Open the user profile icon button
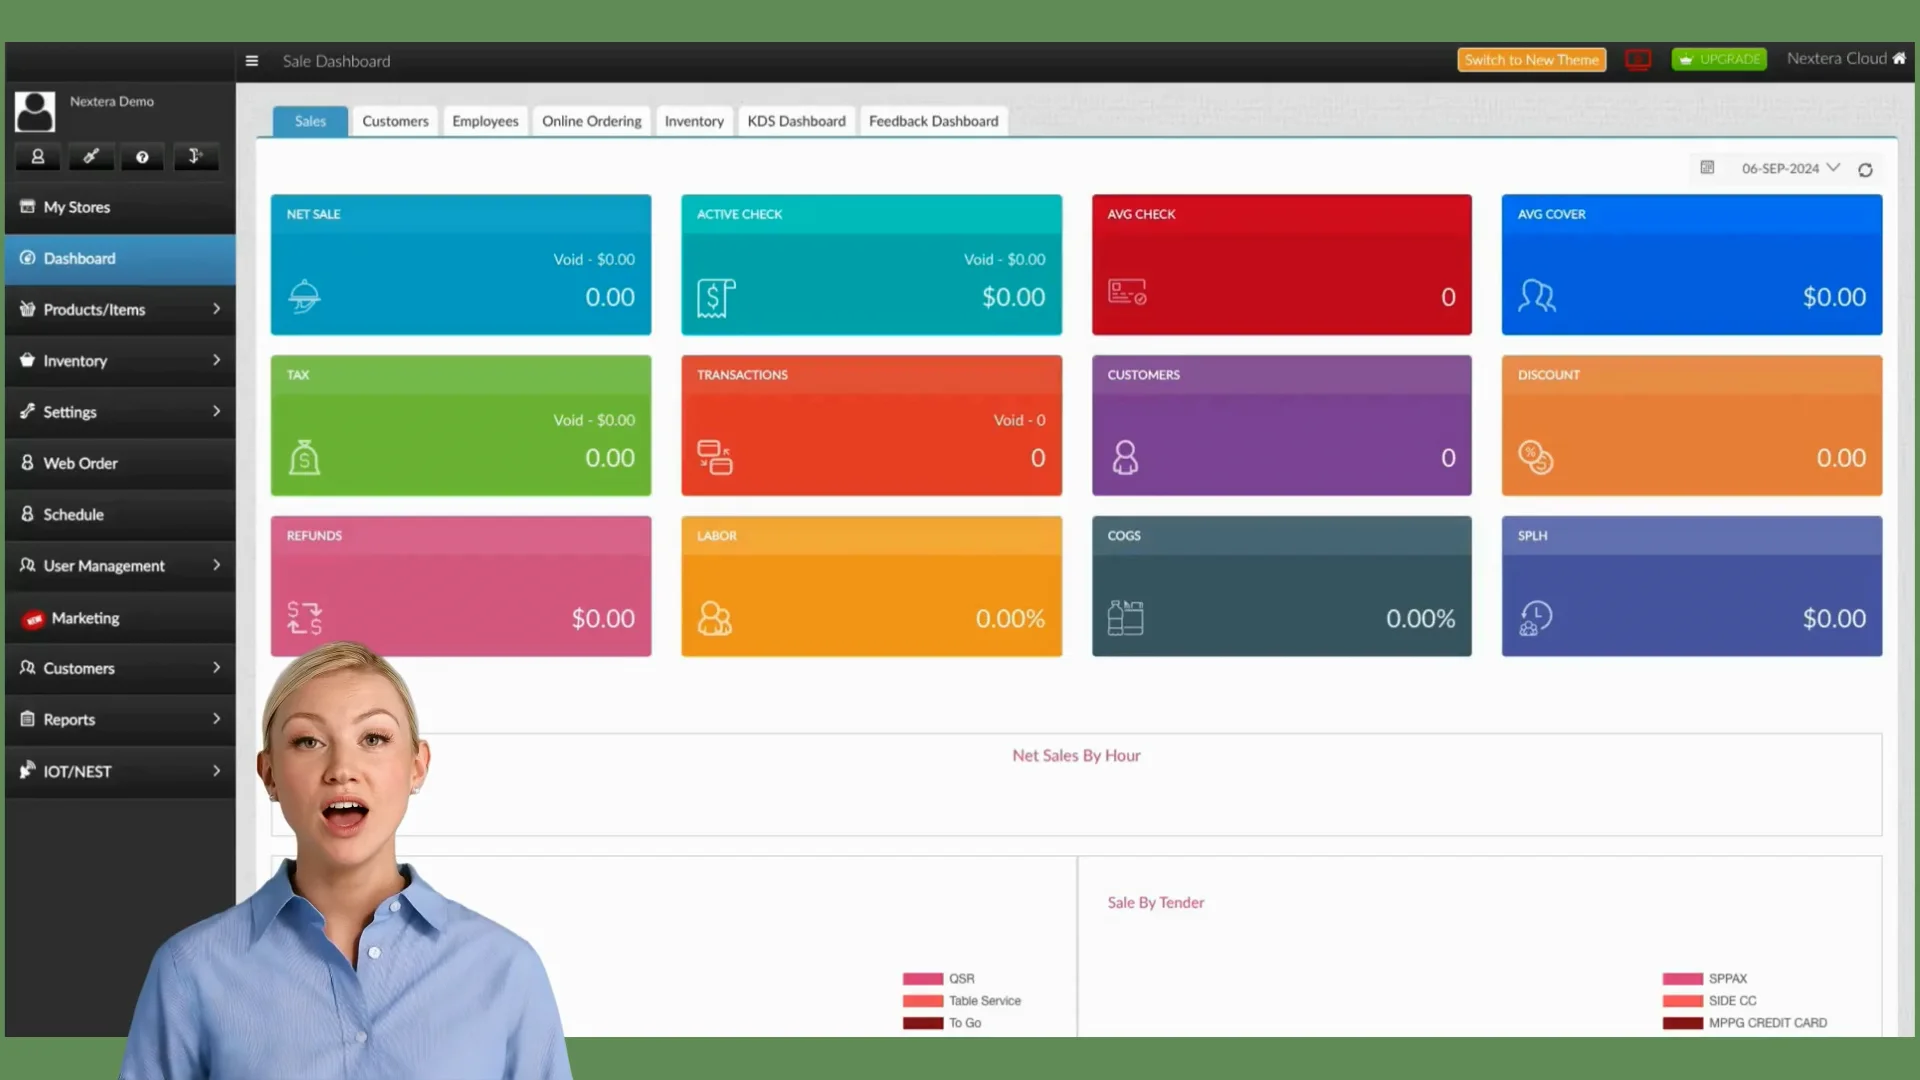The image size is (1920, 1080). tap(38, 157)
